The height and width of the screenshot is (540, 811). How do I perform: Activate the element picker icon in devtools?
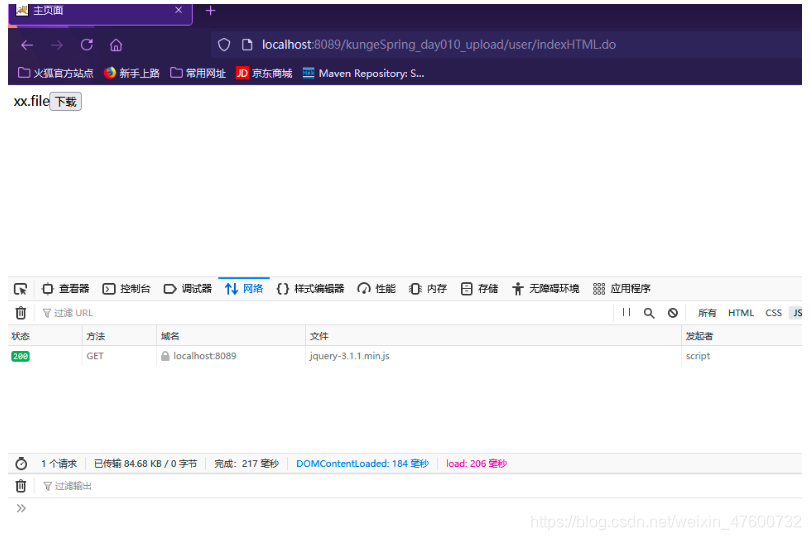(21, 289)
